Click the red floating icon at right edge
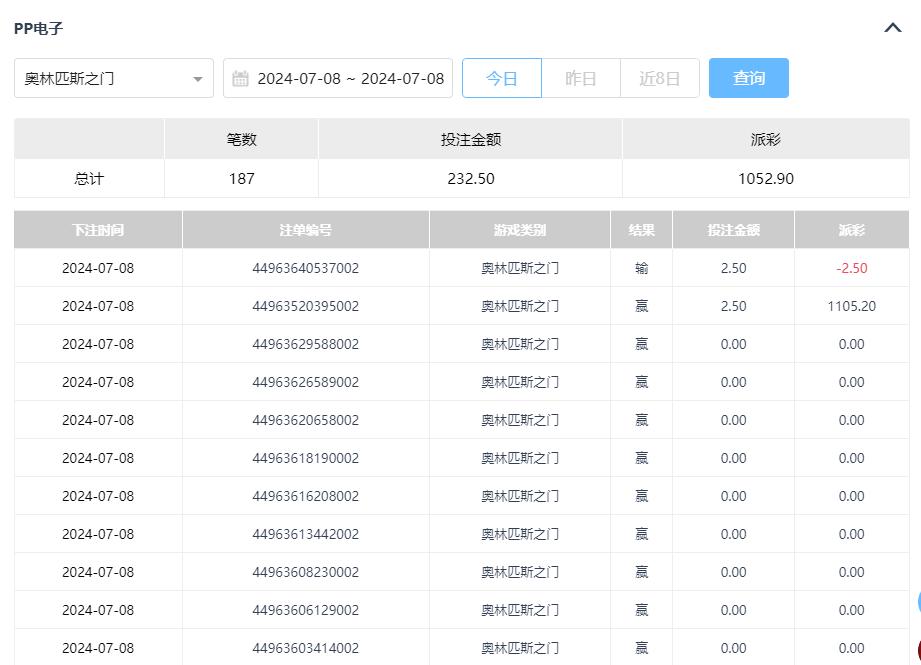This screenshot has width=921, height=665. click(x=917, y=652)
